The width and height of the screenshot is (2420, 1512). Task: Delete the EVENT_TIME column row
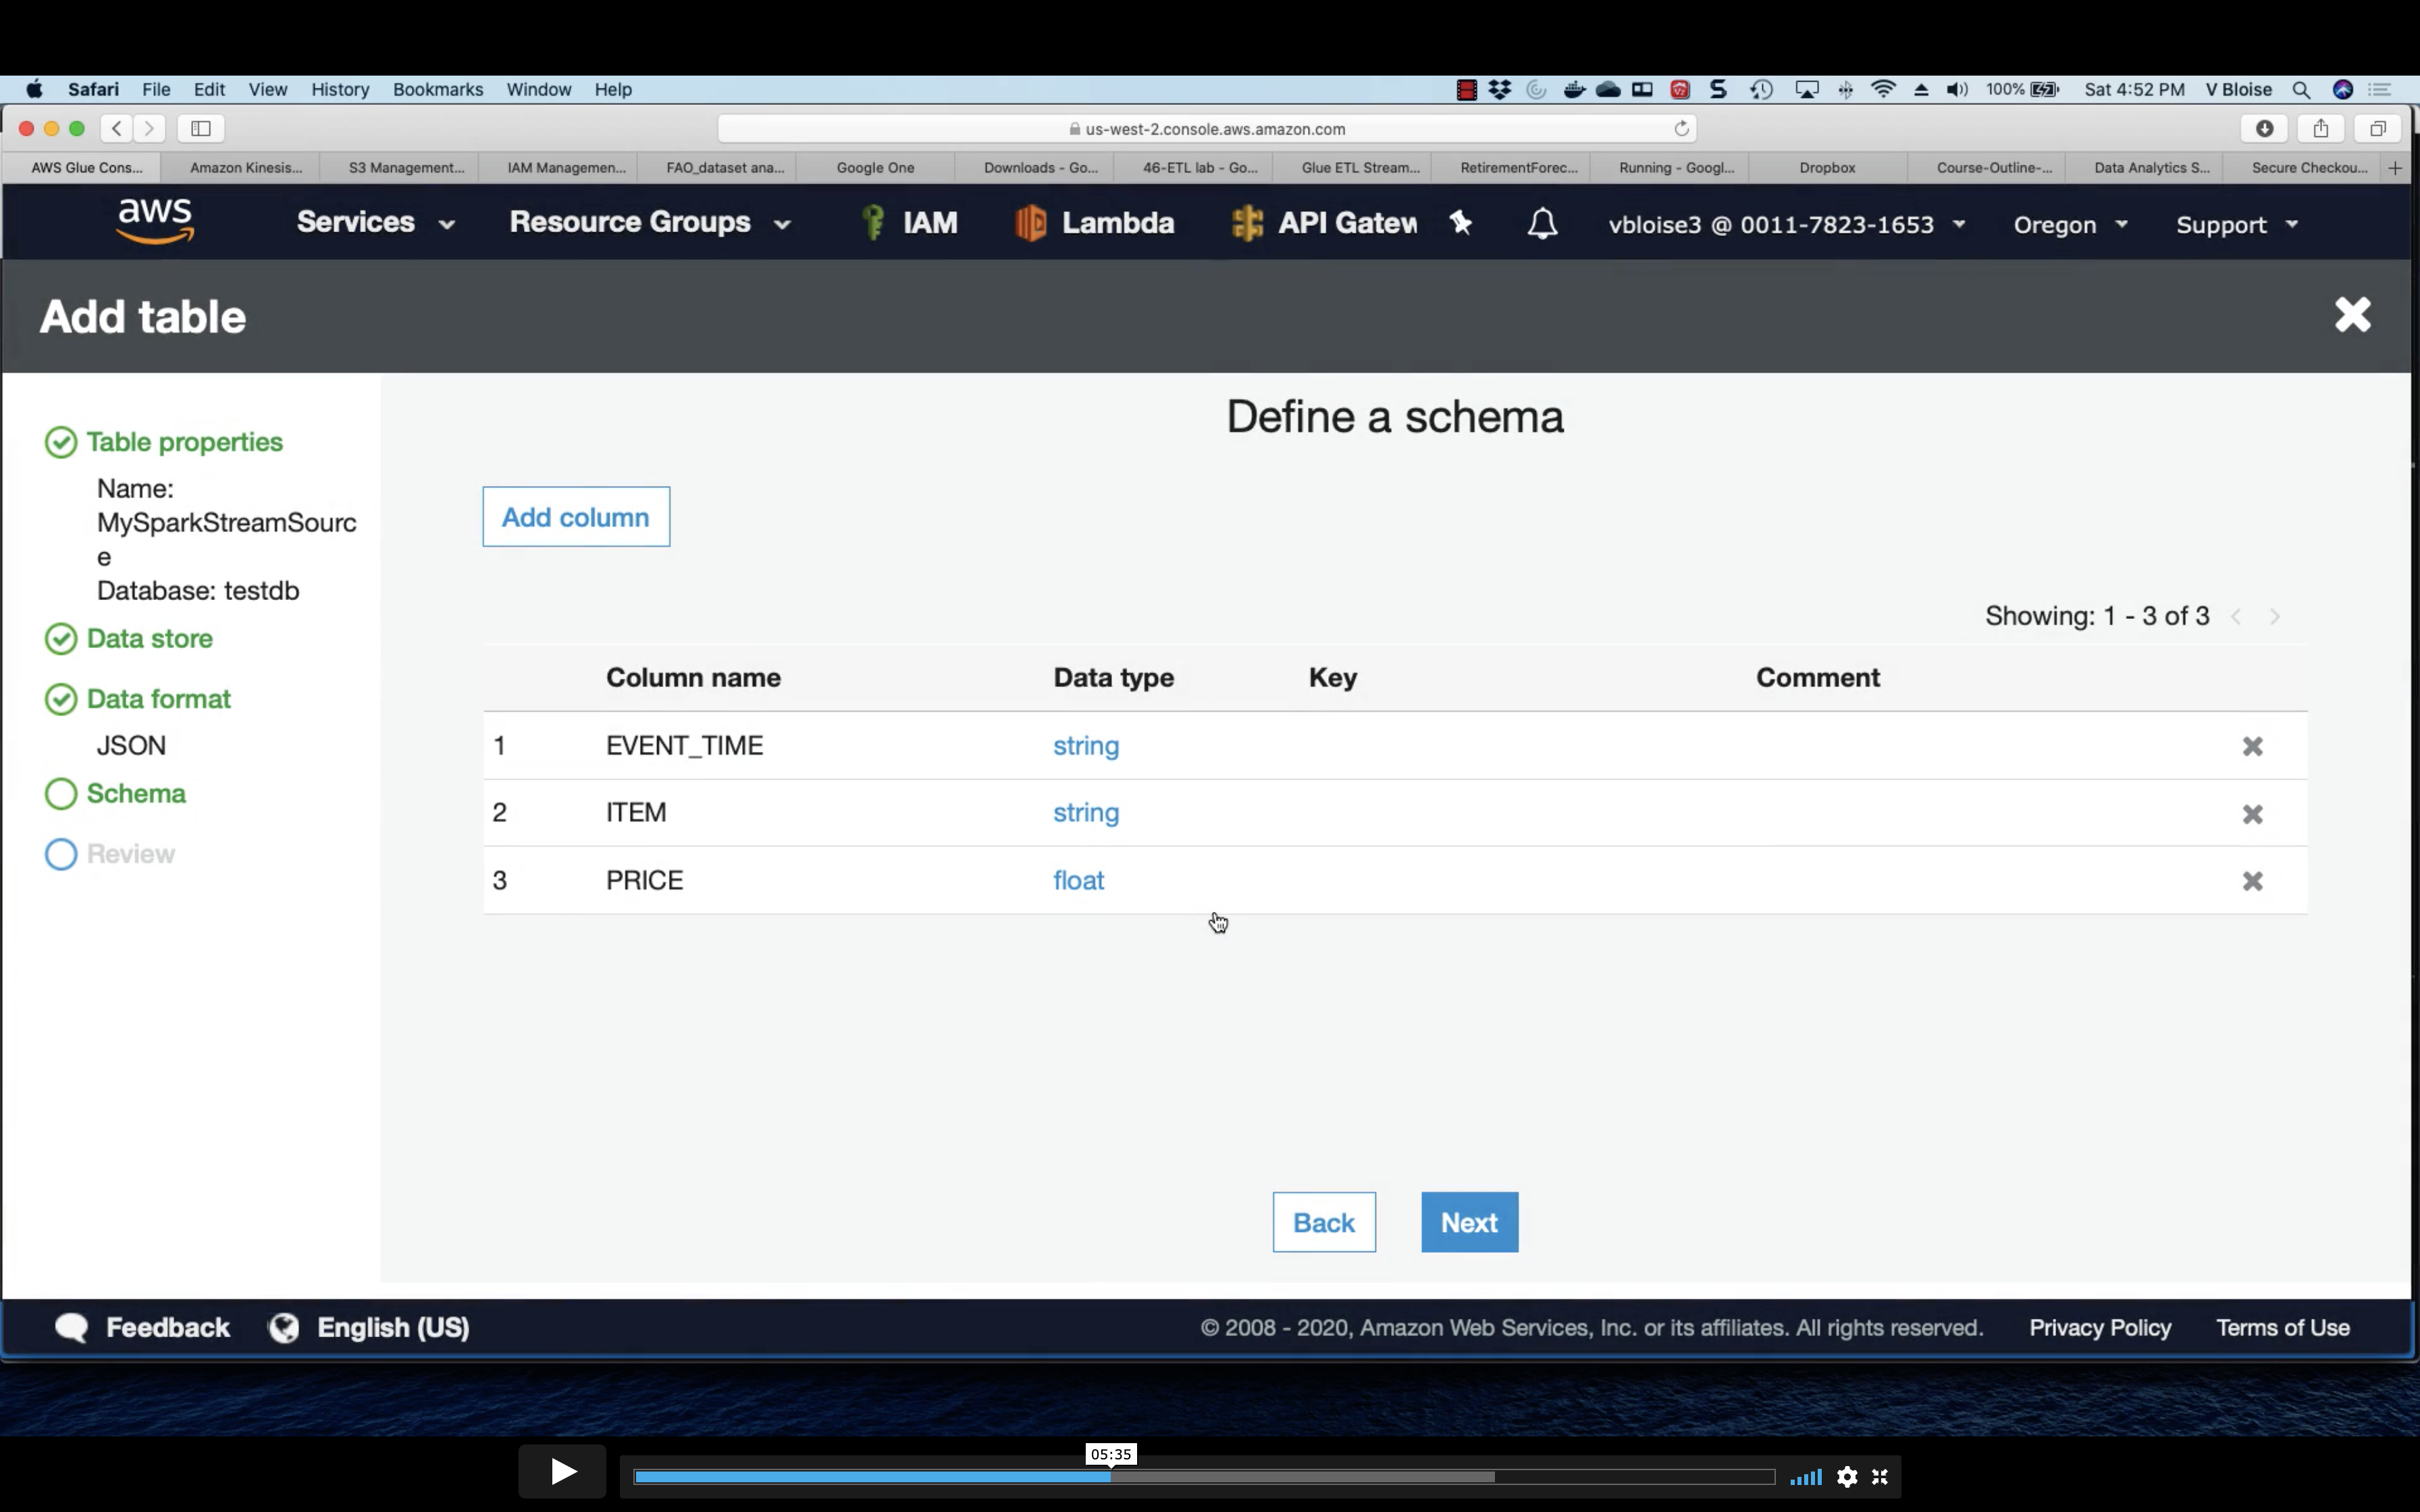click(2252, 747)
